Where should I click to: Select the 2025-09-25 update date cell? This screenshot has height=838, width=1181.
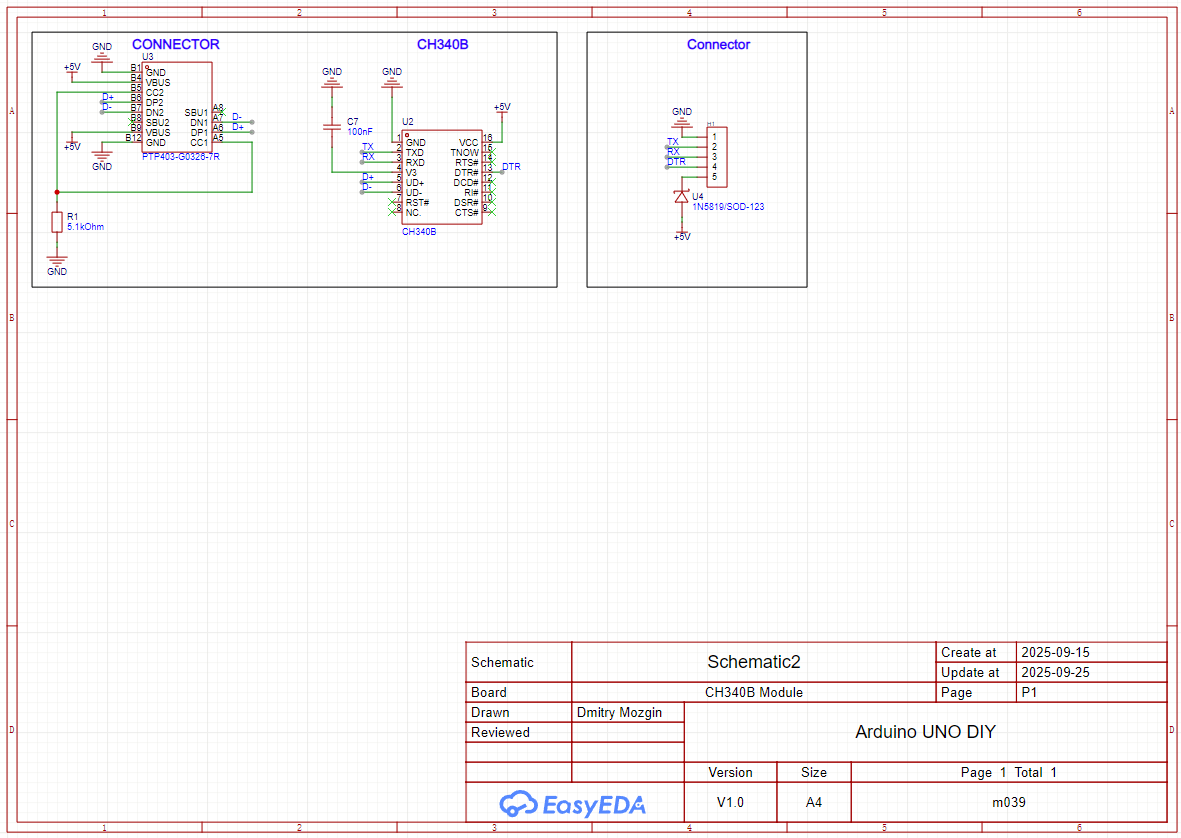(1055, 673)
